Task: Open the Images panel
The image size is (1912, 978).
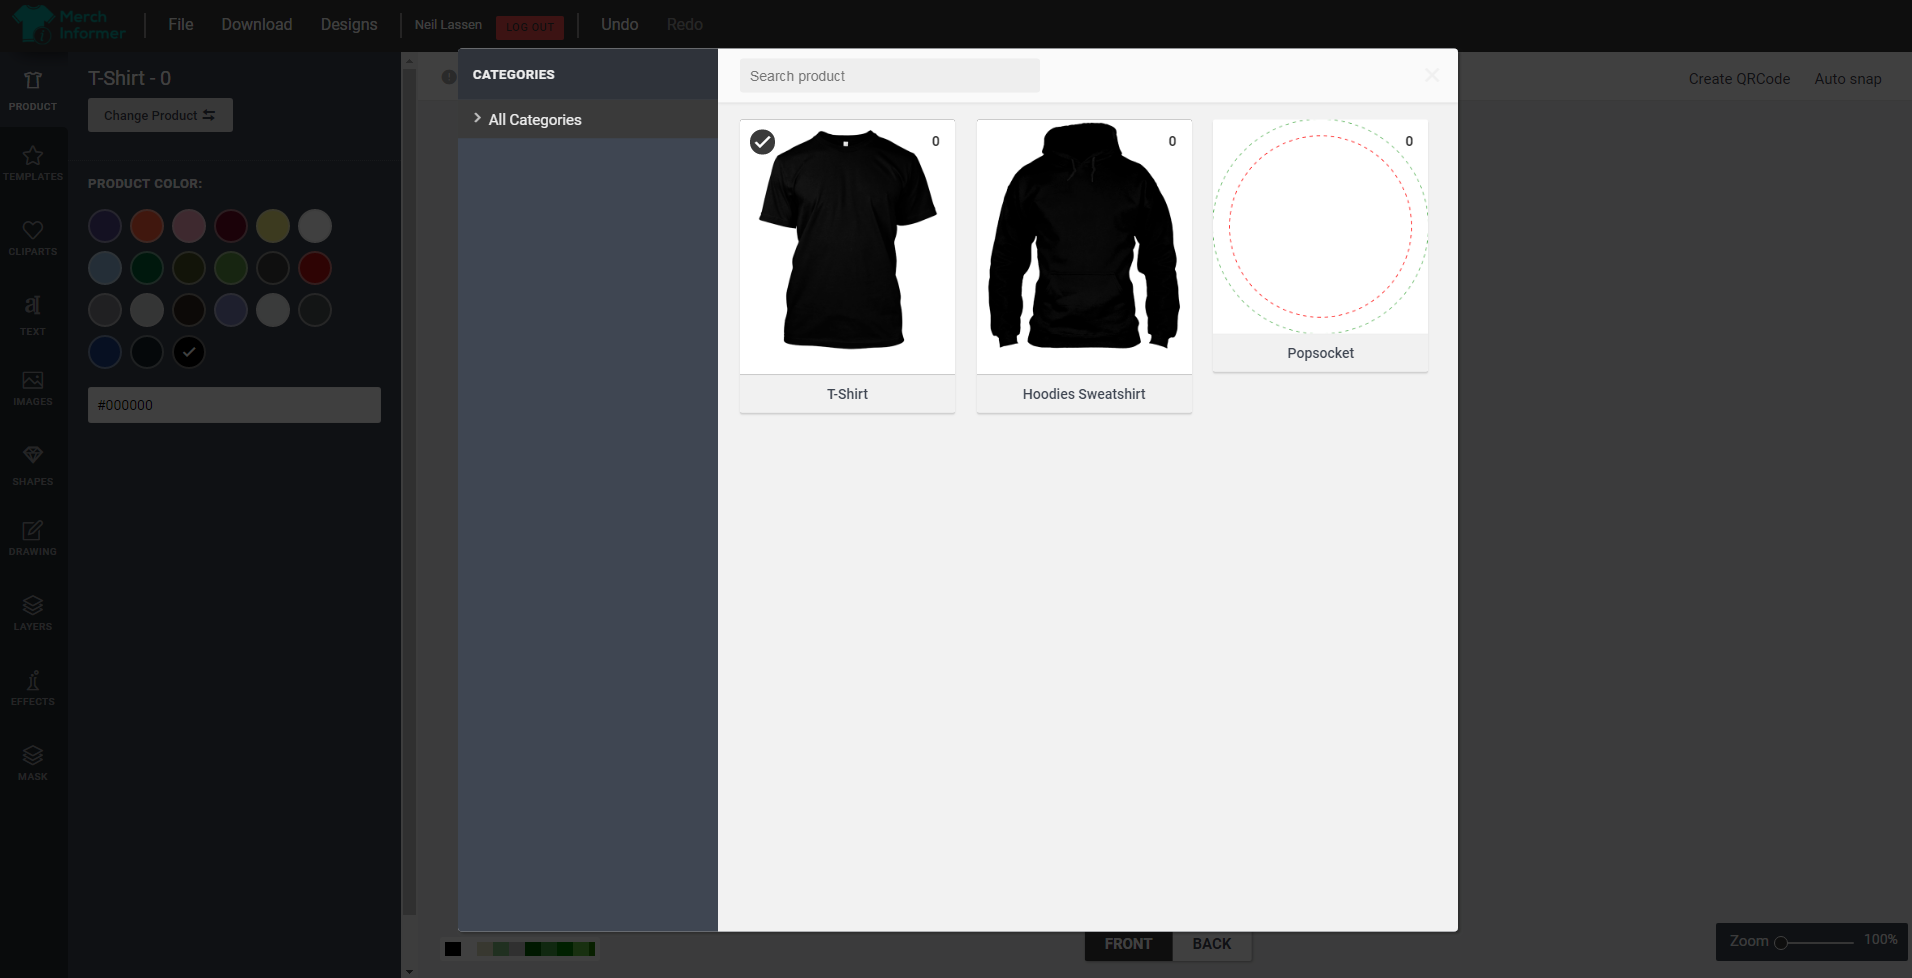Action: [33, 389]
